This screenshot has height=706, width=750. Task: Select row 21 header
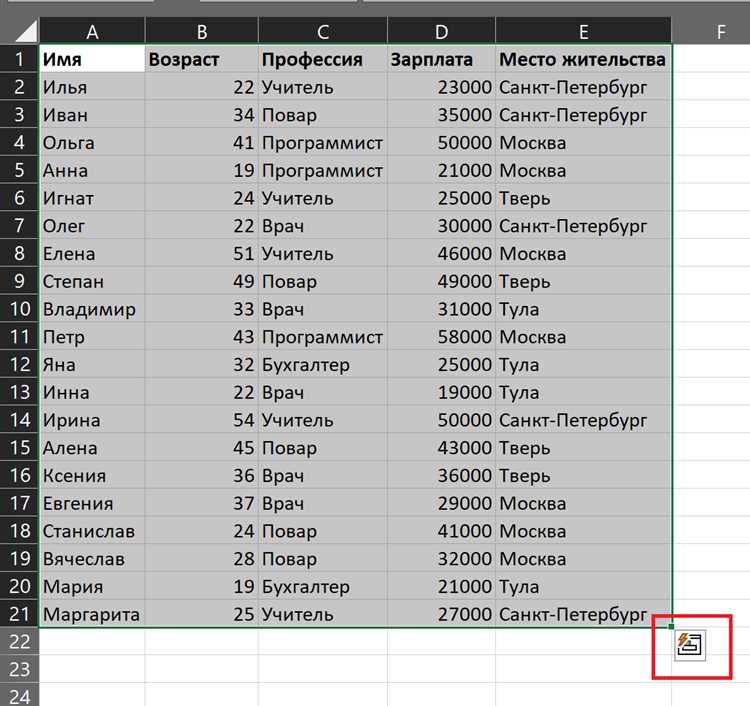(19, 614)
